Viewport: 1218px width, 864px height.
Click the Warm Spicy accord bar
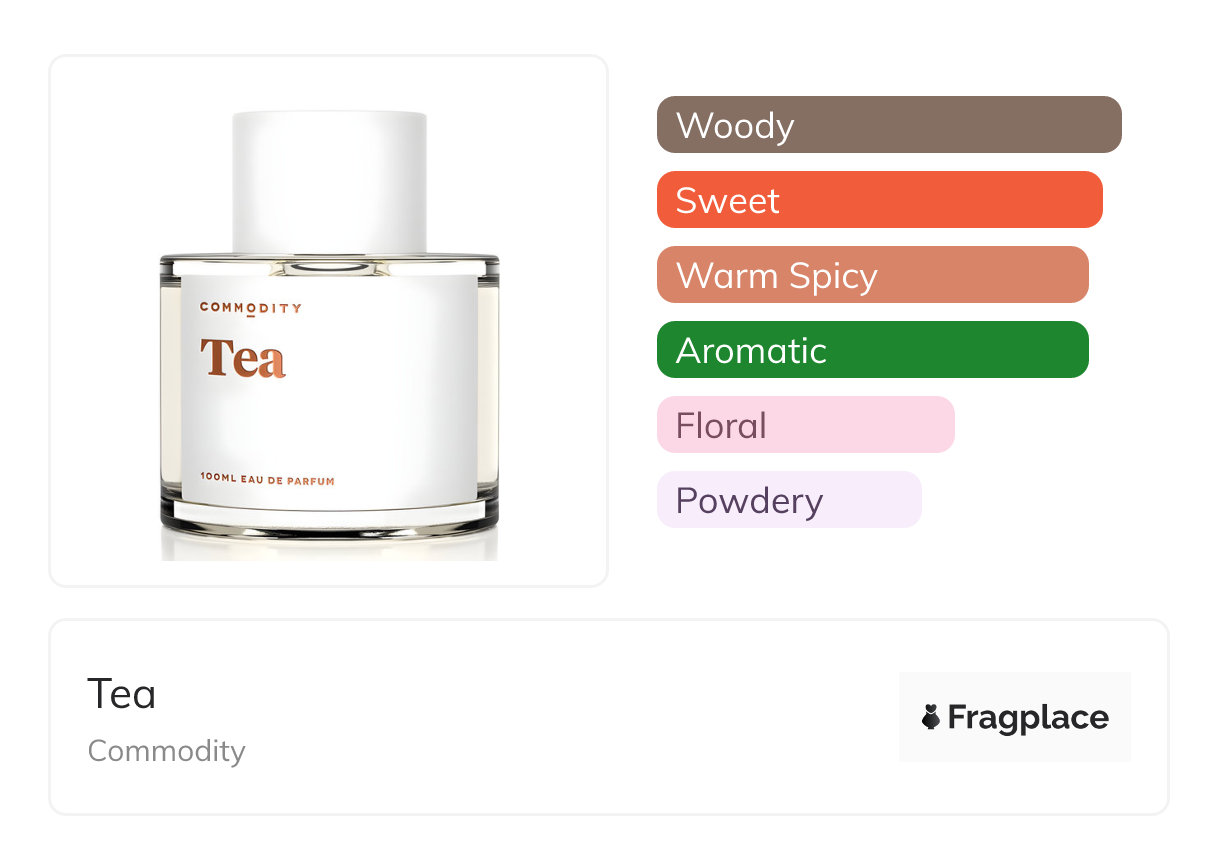pos(873,275)
